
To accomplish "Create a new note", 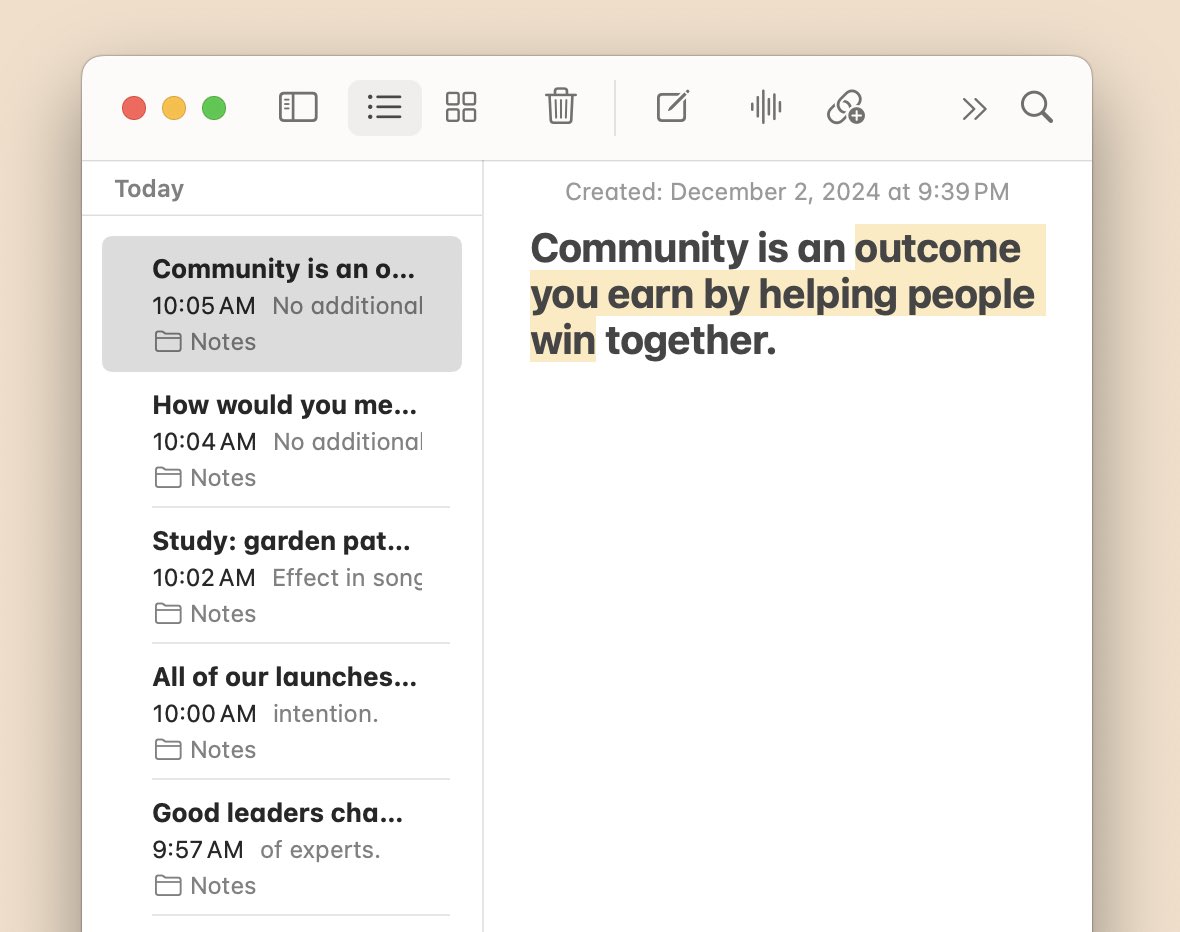I will [673, 106].
